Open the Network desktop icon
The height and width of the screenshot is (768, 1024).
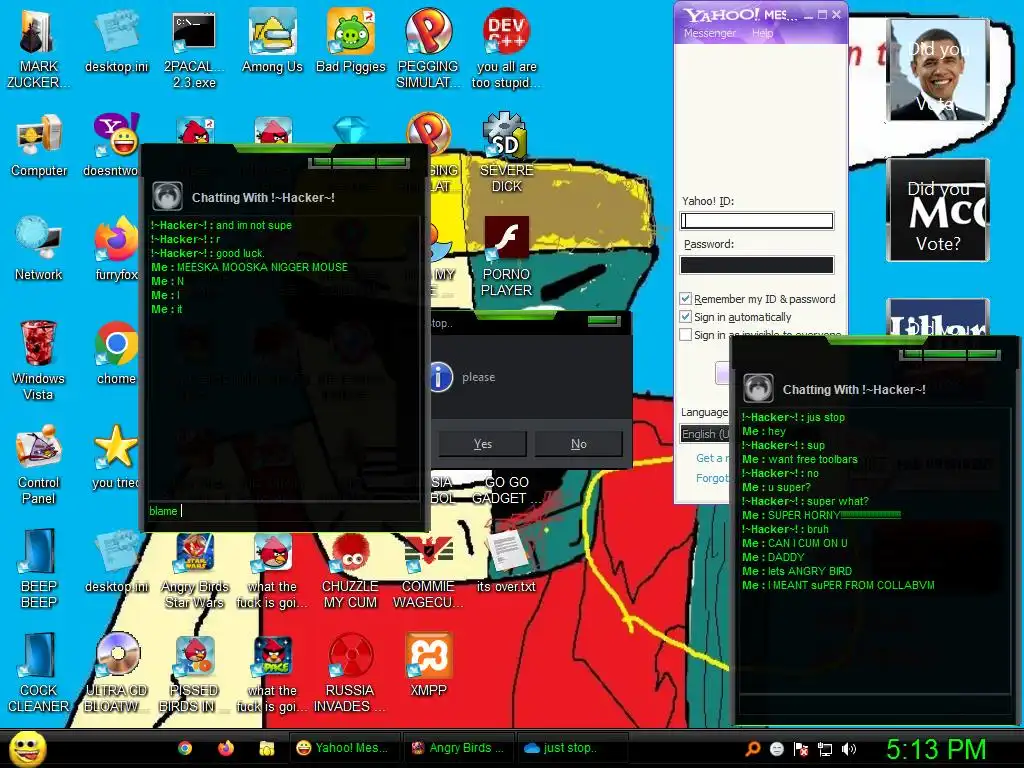coord(39,249)
